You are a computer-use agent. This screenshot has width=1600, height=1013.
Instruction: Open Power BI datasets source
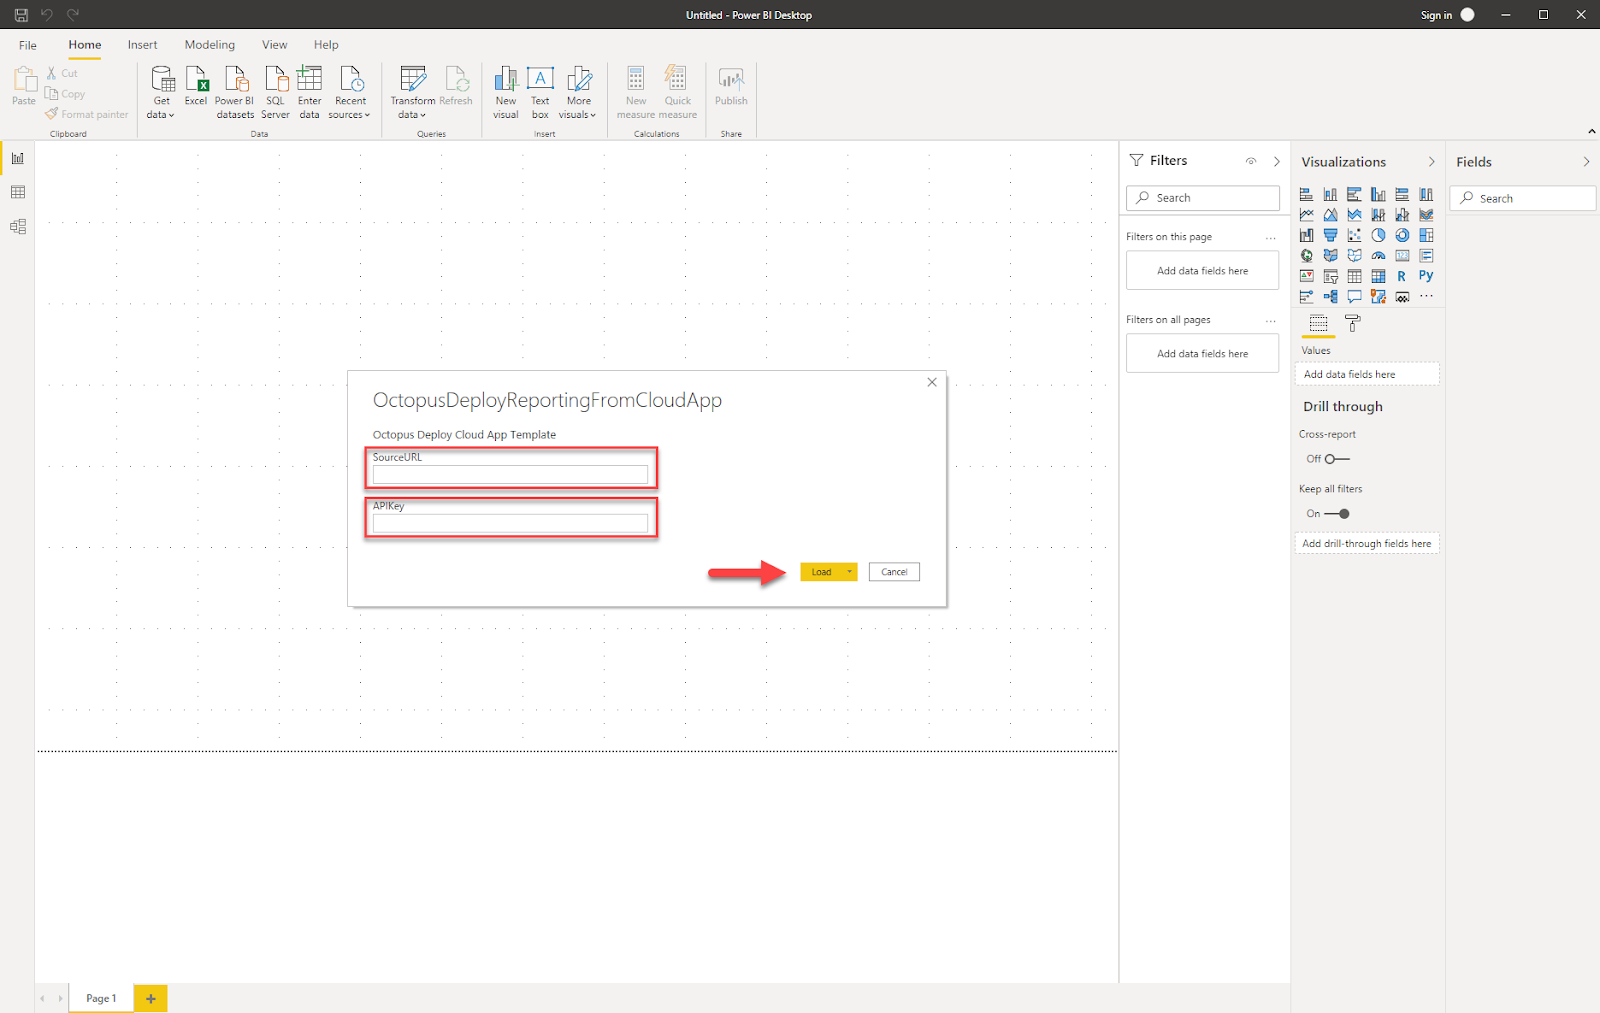[235, 93]
